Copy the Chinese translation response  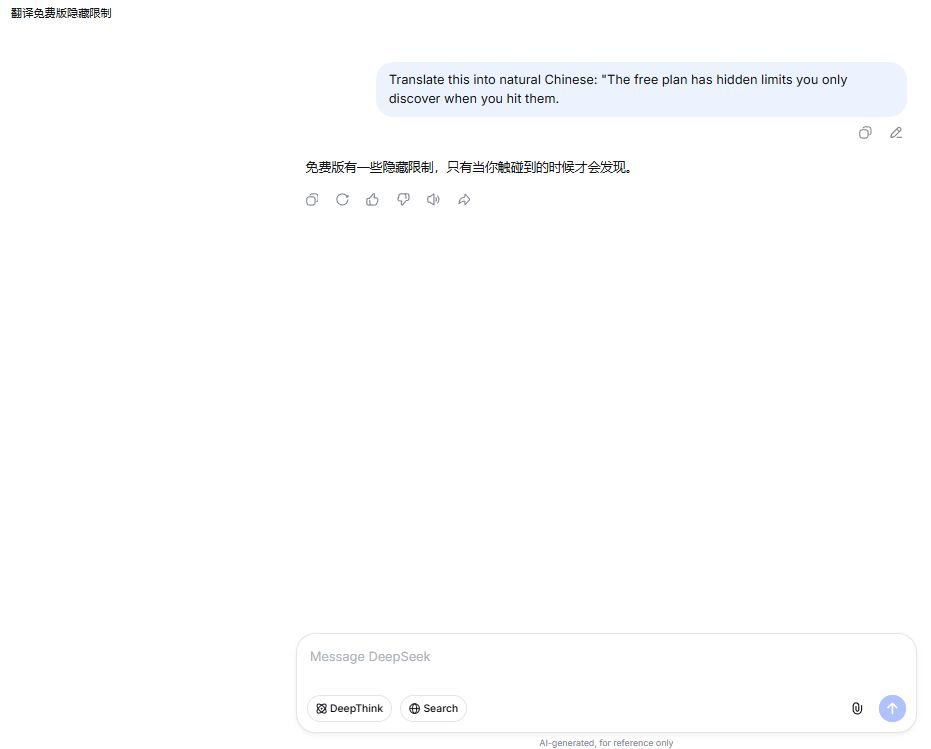tap(312, 200)
